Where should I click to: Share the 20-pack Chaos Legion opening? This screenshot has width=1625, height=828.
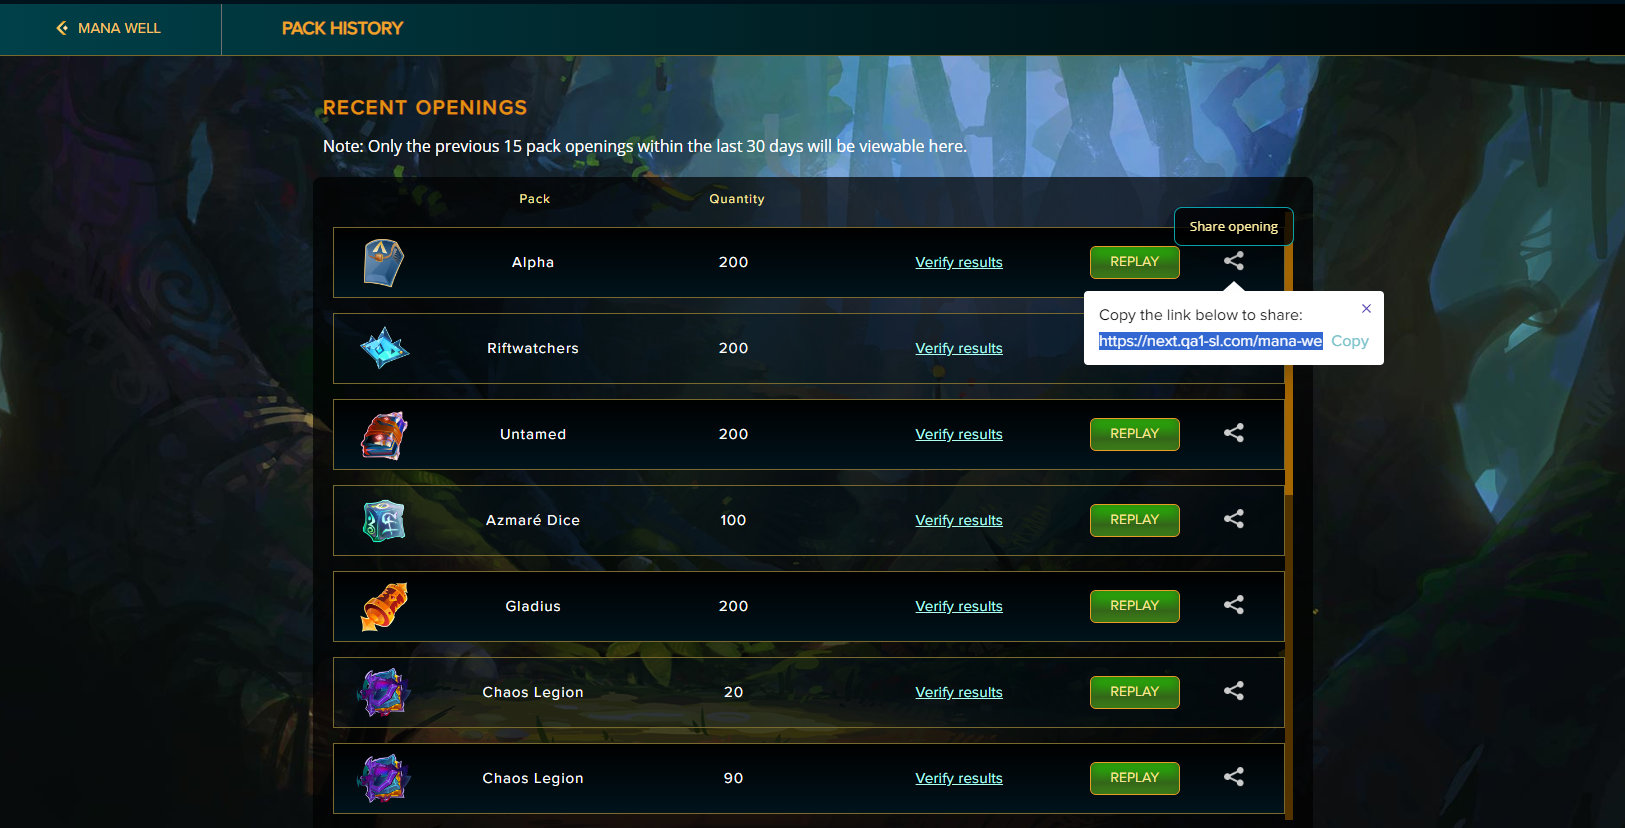click(1234, 691)
